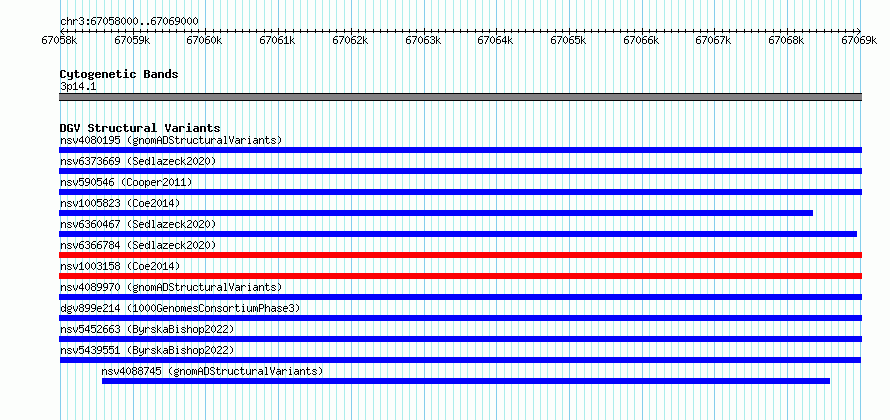The width and height of the screenshot is (890, 420).
Task: Click the 67058k ruler tick label
Action: click(60, 40)
